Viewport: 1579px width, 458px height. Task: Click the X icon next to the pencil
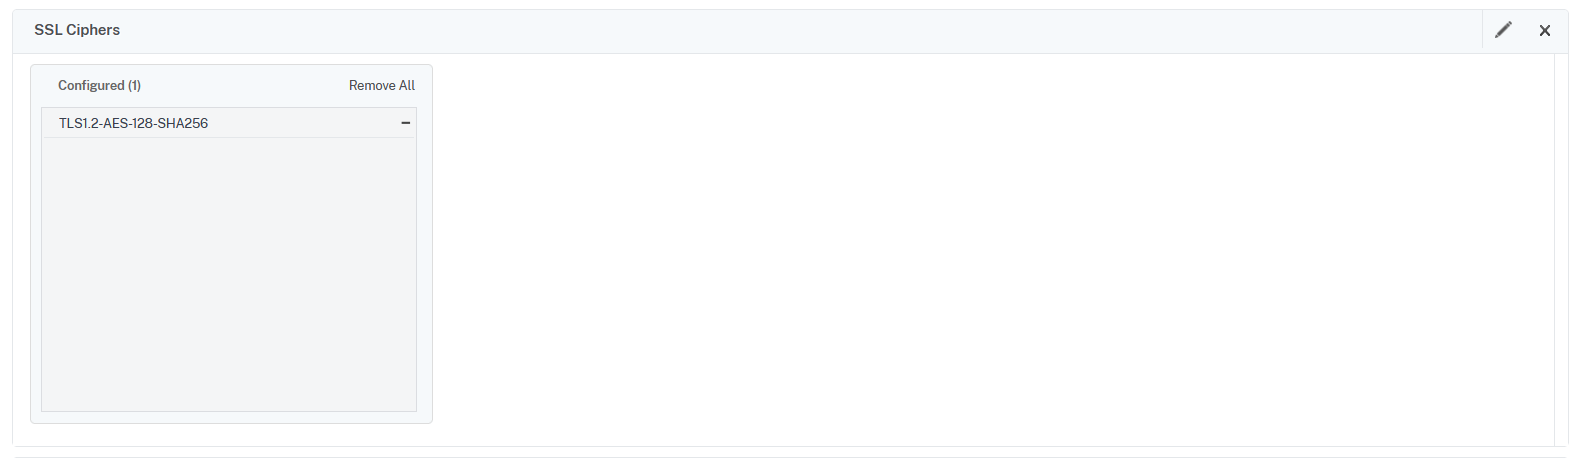pos(1545,30)
